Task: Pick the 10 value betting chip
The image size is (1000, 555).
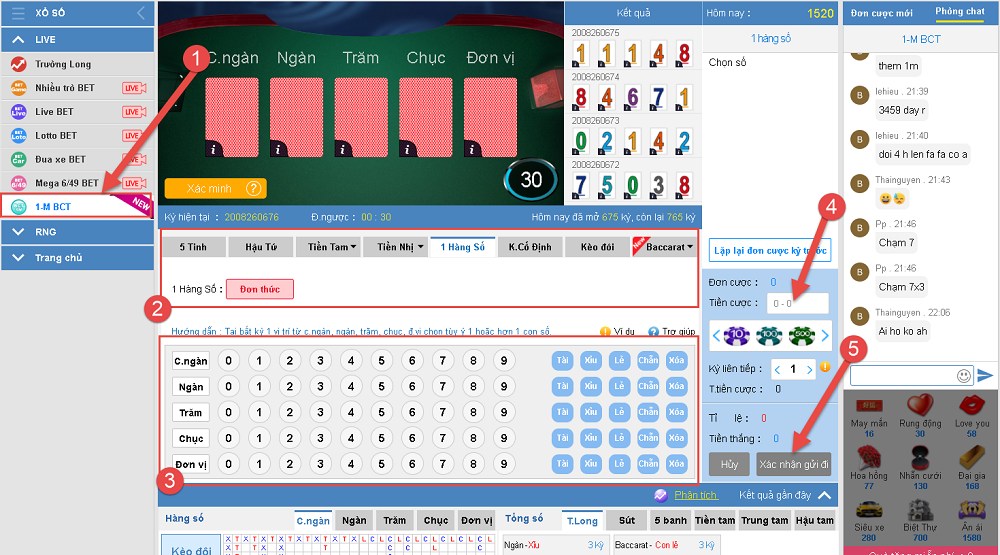Action: pos(738,336)
